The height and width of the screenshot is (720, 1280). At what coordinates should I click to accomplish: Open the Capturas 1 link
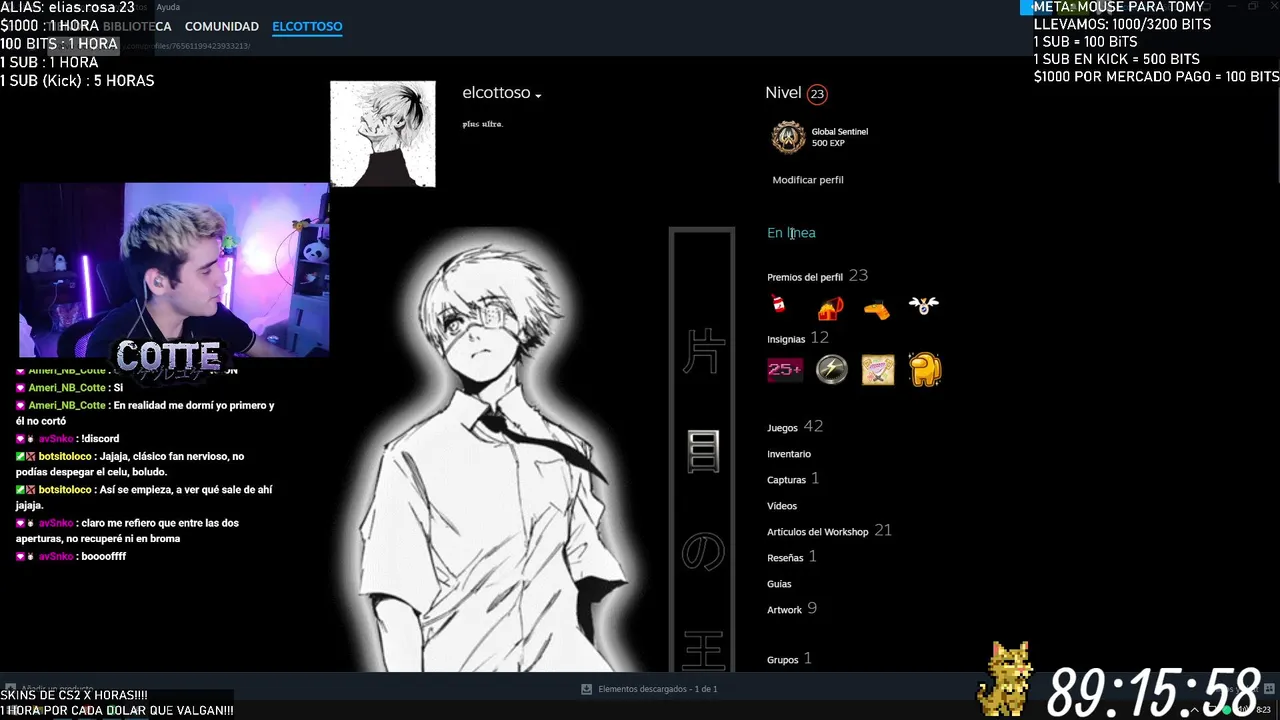coord(793,479)
